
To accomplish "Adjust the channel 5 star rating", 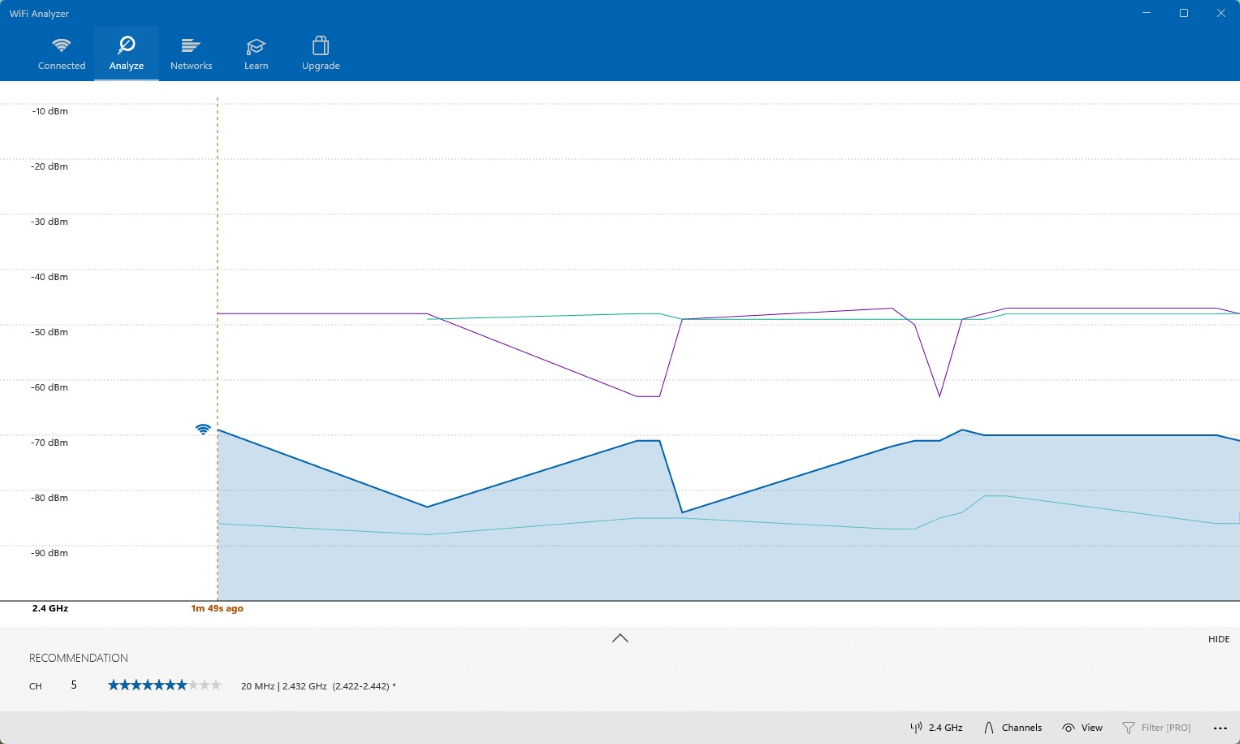I will click(164, 684).
